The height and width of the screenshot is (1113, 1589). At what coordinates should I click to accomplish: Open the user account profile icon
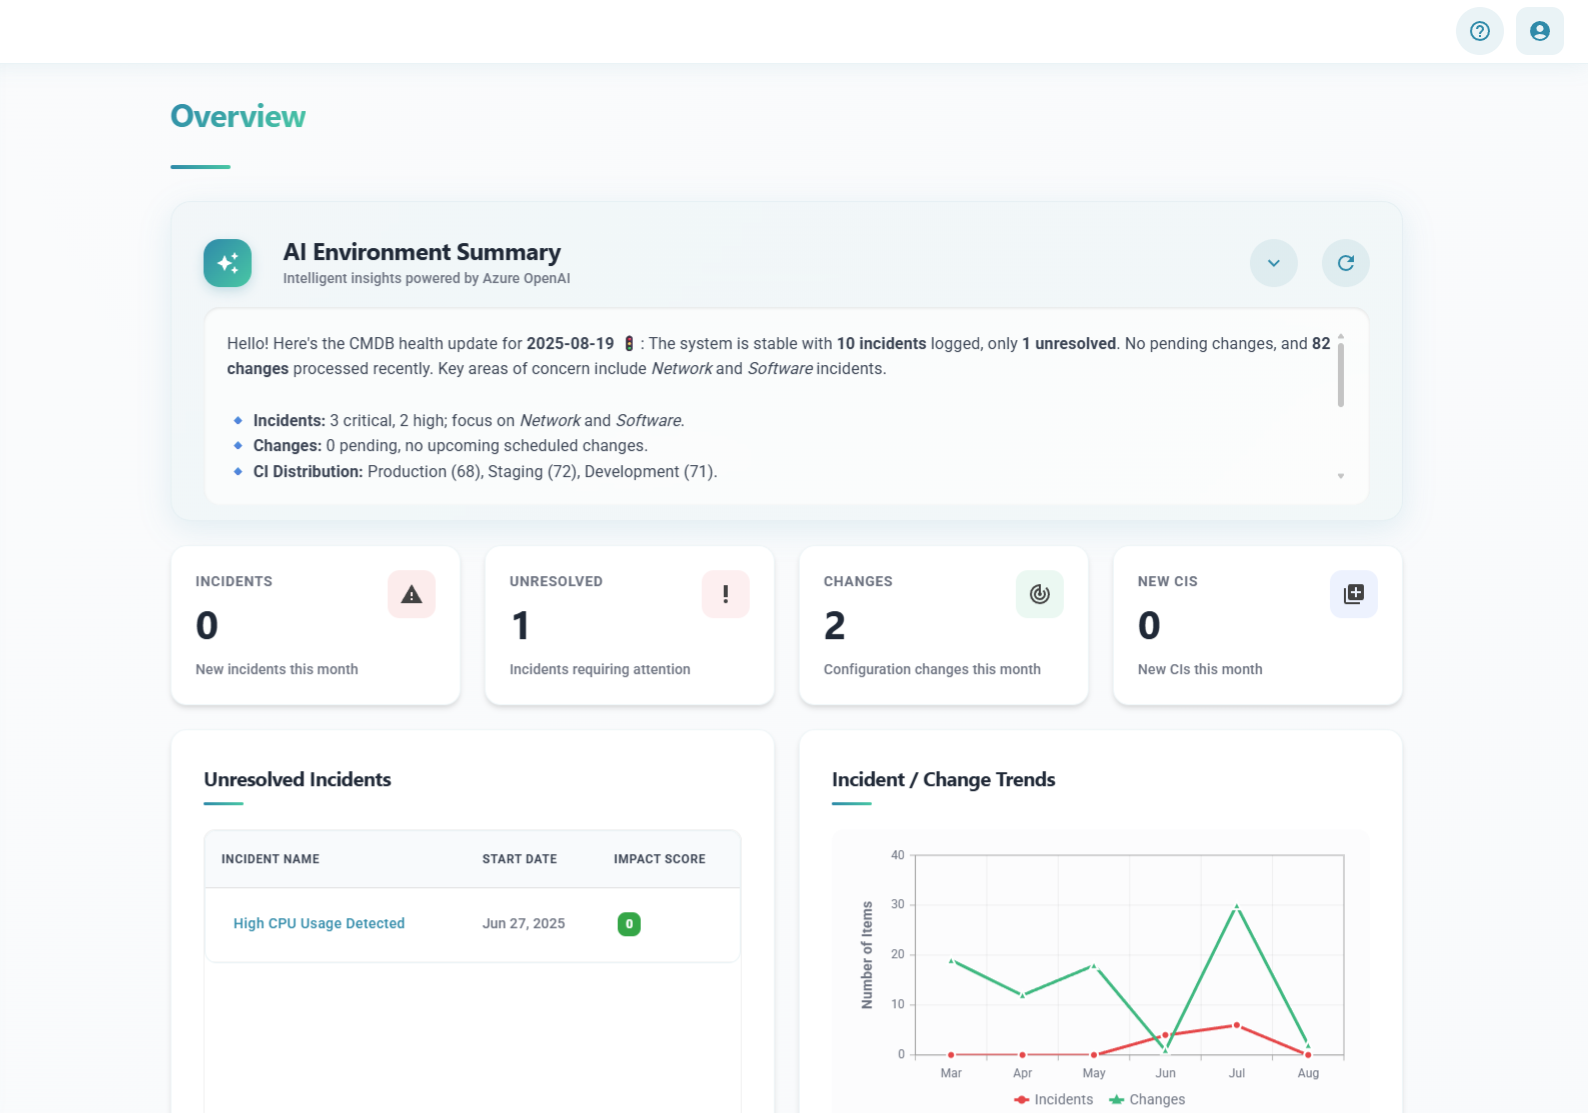(1539, 31)
